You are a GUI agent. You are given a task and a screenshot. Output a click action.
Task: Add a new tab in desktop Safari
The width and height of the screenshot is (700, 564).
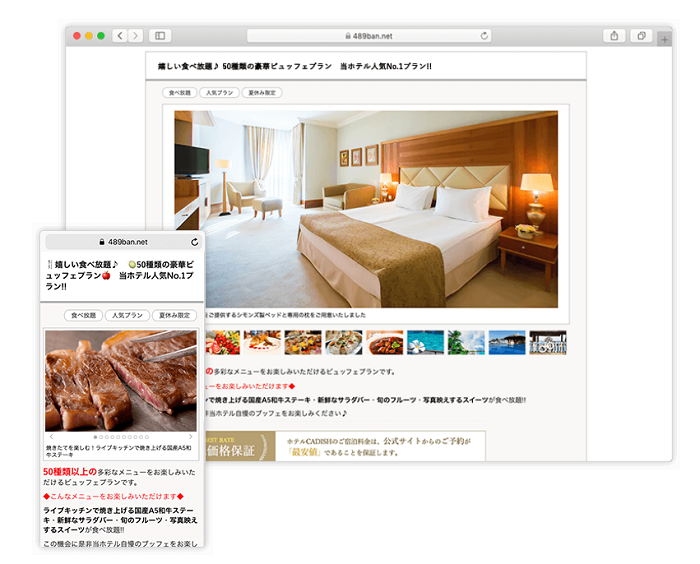point(665,39)
